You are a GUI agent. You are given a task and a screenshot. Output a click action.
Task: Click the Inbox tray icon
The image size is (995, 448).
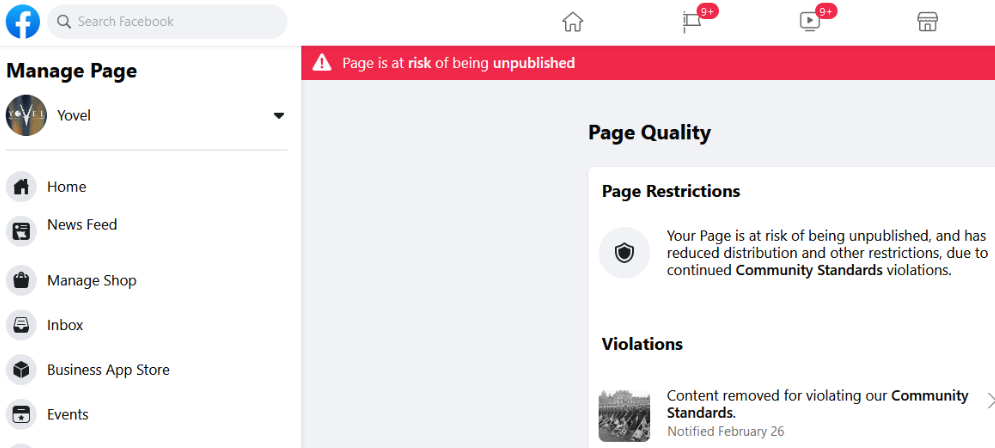tap(21, 325)
